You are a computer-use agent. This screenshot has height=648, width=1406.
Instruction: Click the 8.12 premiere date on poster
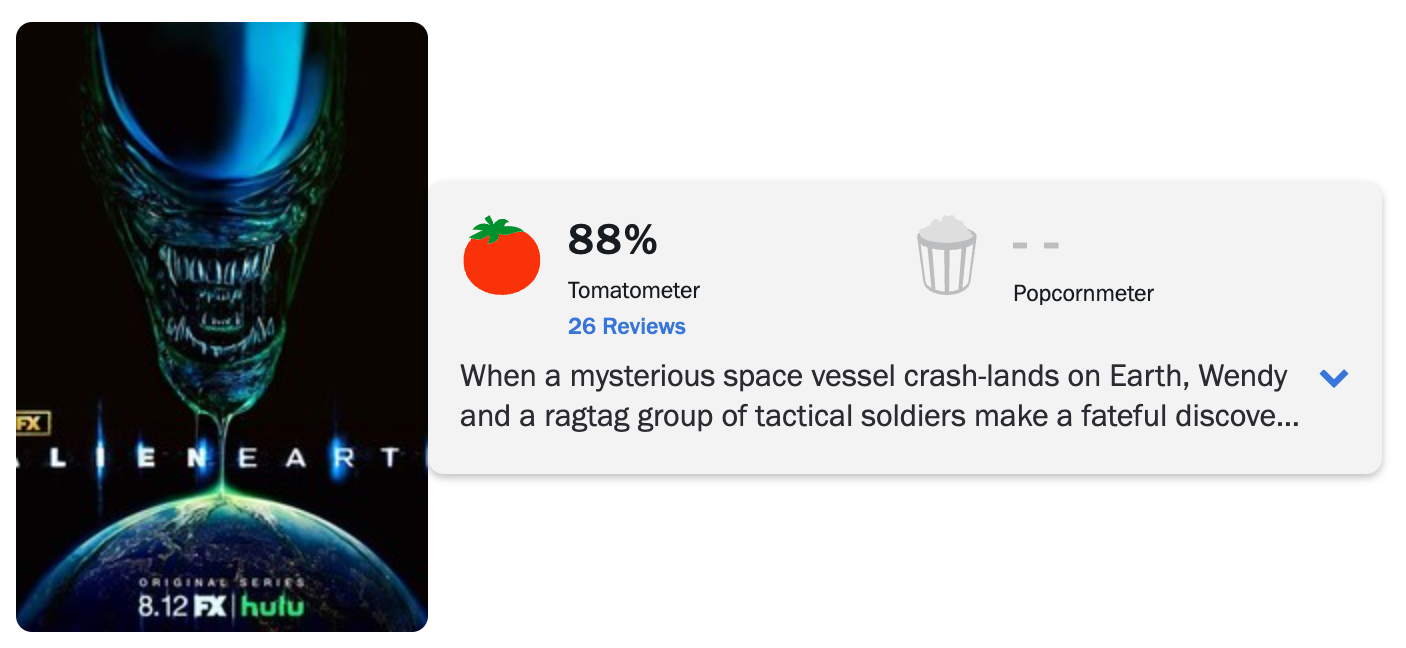[162, 607]
